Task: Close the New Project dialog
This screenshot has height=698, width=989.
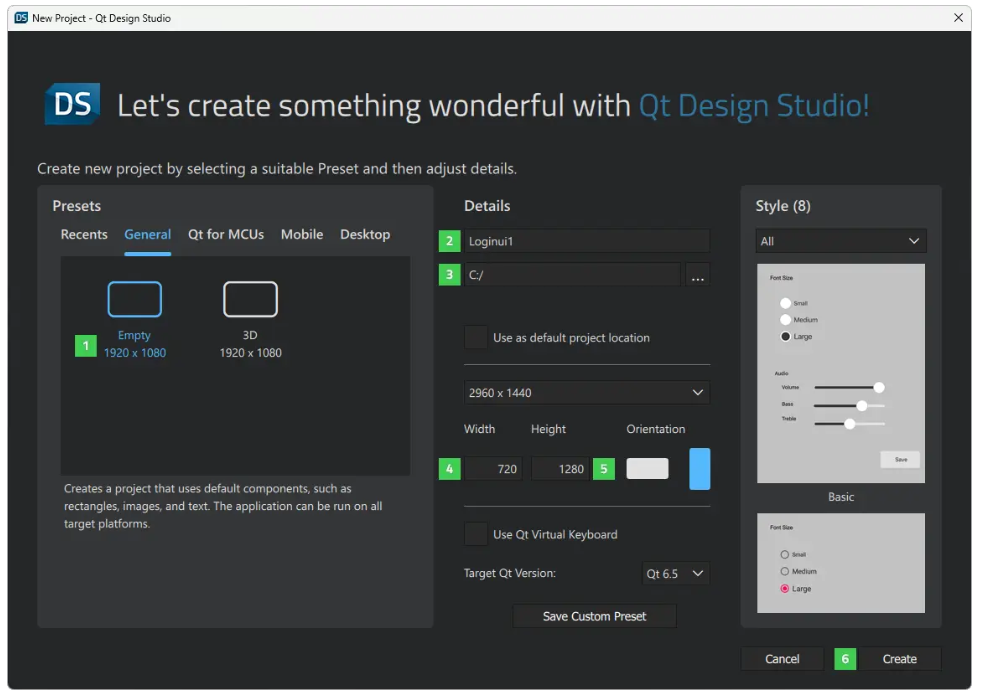Action: 958,18
